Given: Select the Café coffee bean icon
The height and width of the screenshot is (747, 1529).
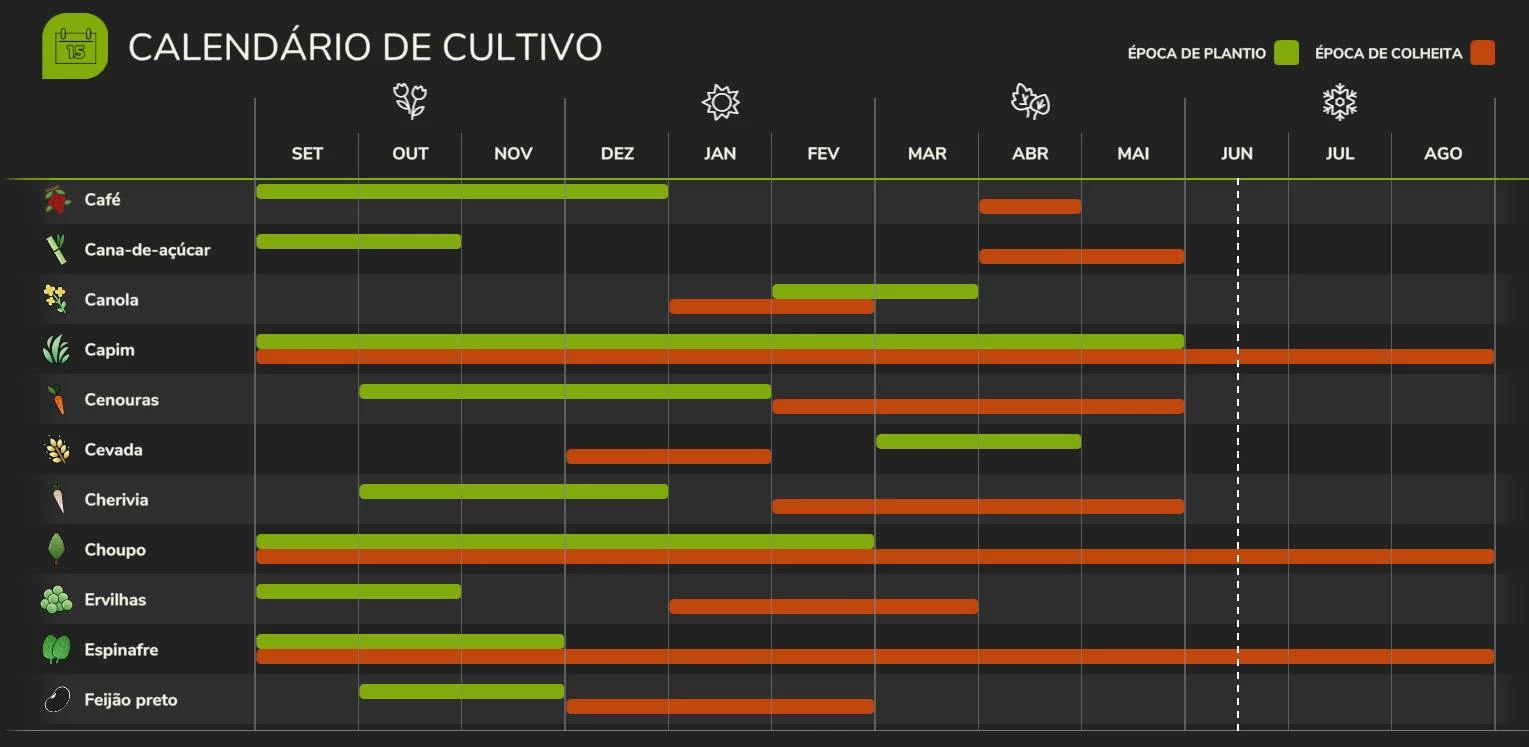Looking at the screenshot, I should pos(57,200).
